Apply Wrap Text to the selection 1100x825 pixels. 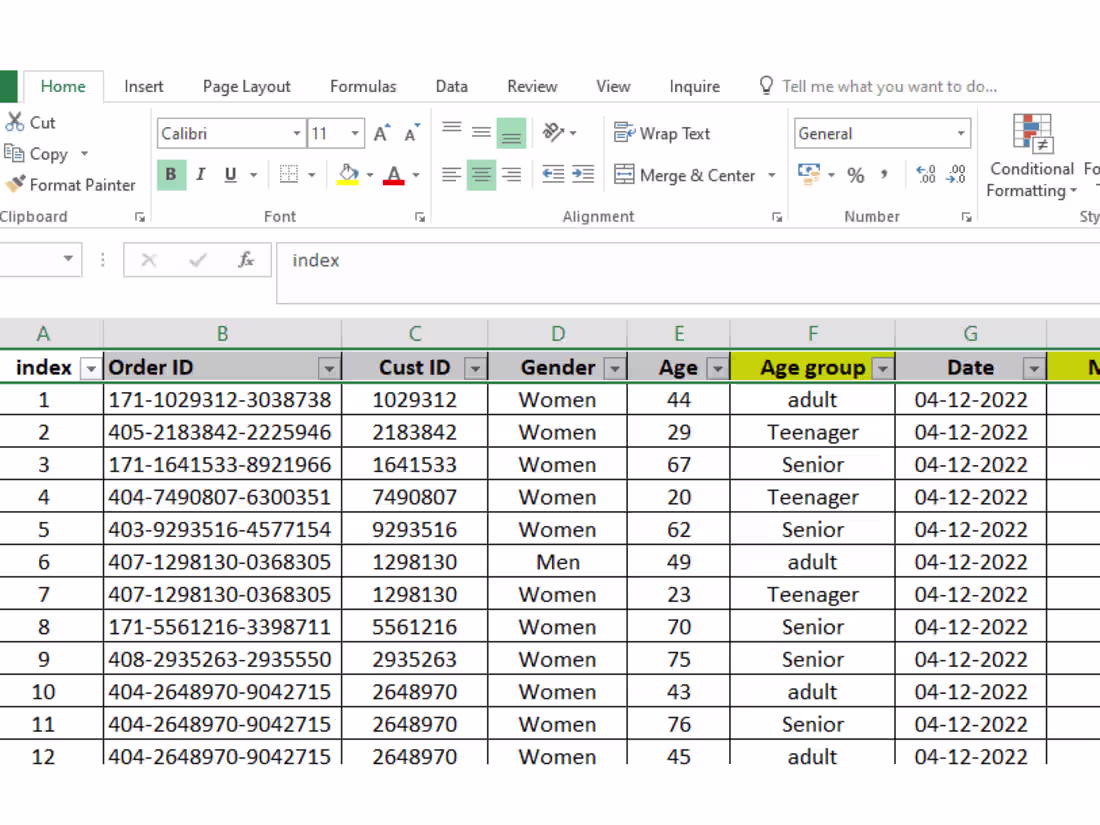[x=665, y=133]
